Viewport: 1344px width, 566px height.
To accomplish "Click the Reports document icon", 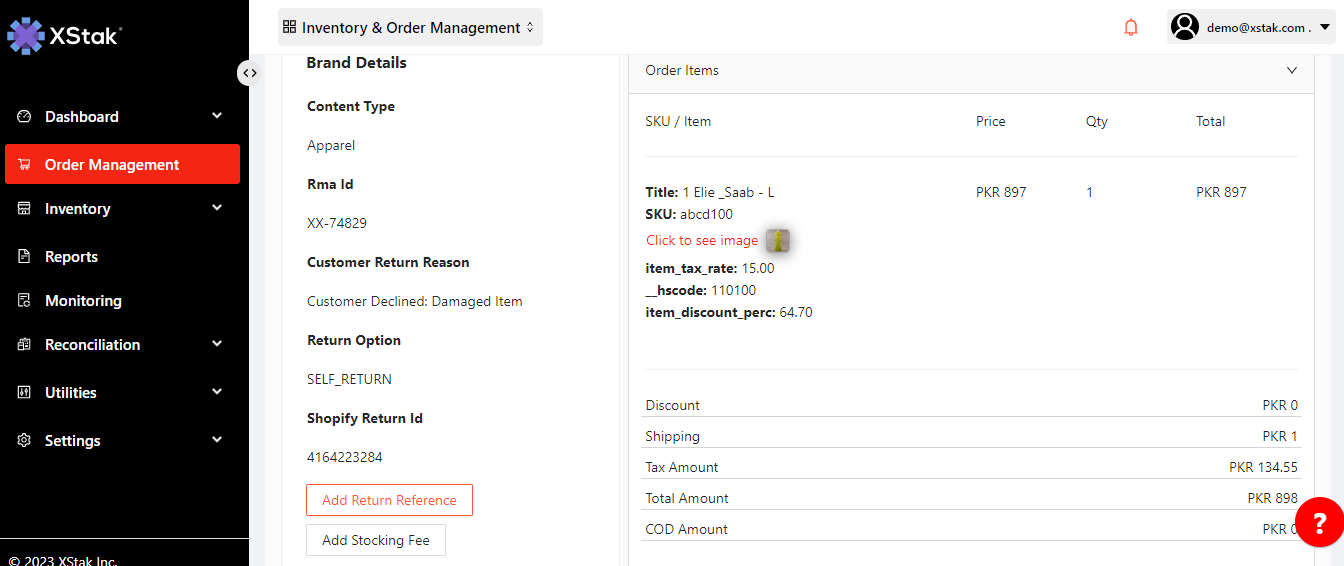I will click(x=25, y=257).
